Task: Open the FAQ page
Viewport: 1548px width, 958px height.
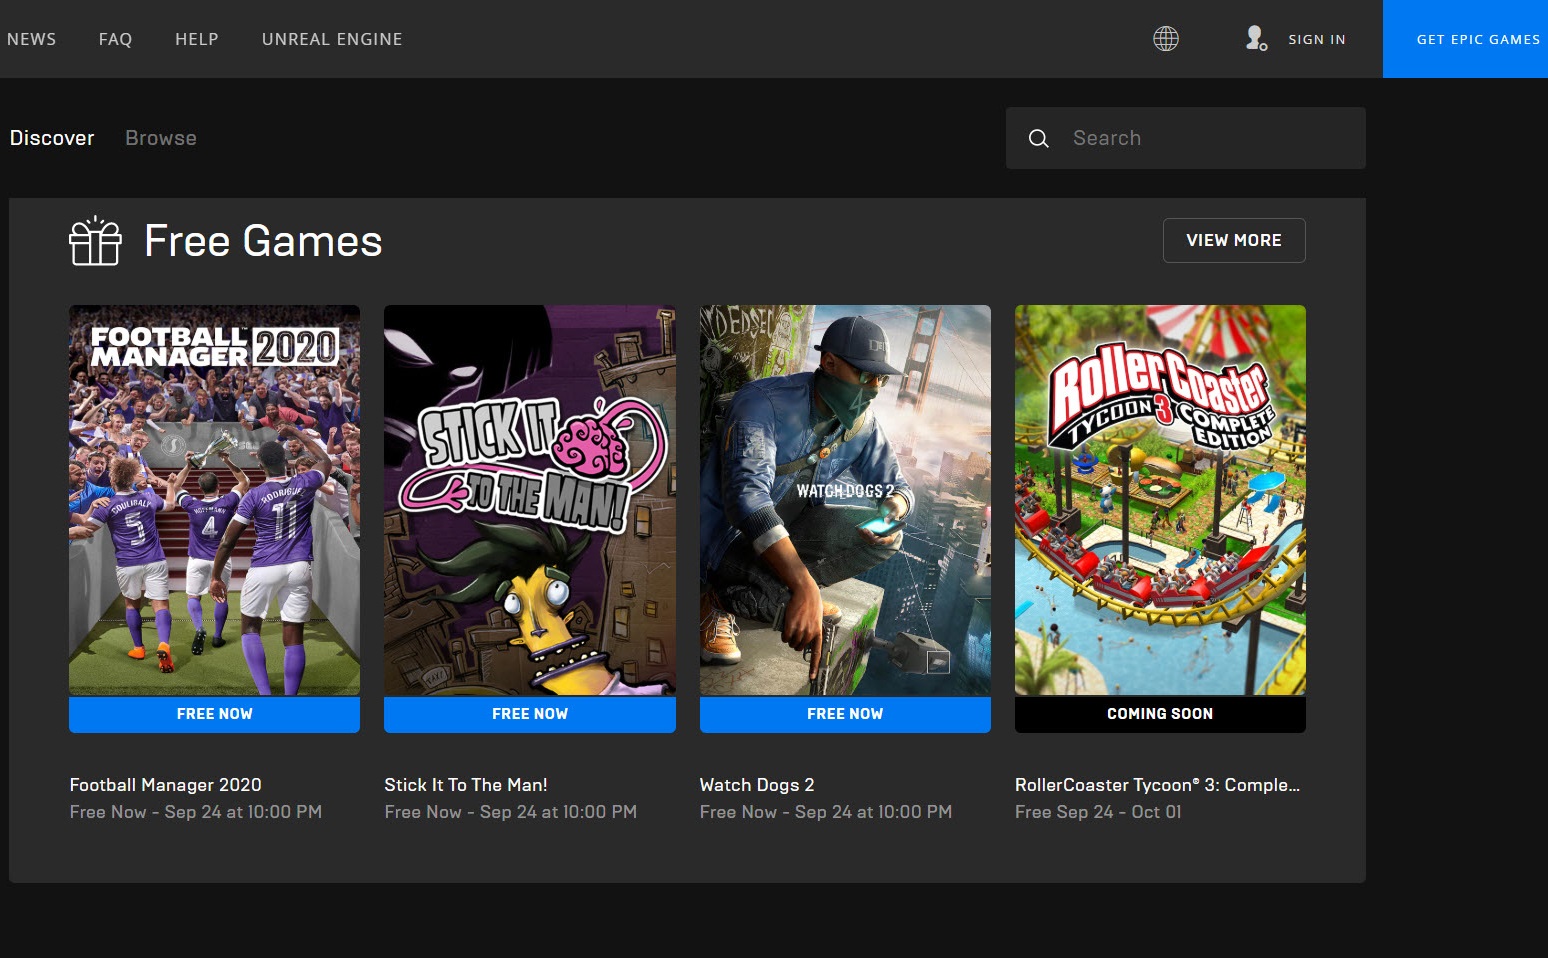Action: coord(115,39)
